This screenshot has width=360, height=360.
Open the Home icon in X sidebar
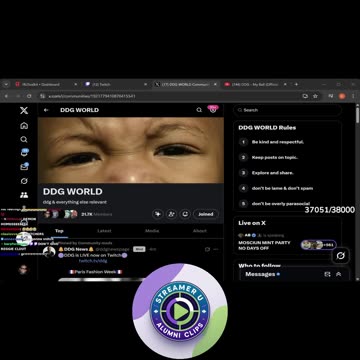click(x=24, y=126)
